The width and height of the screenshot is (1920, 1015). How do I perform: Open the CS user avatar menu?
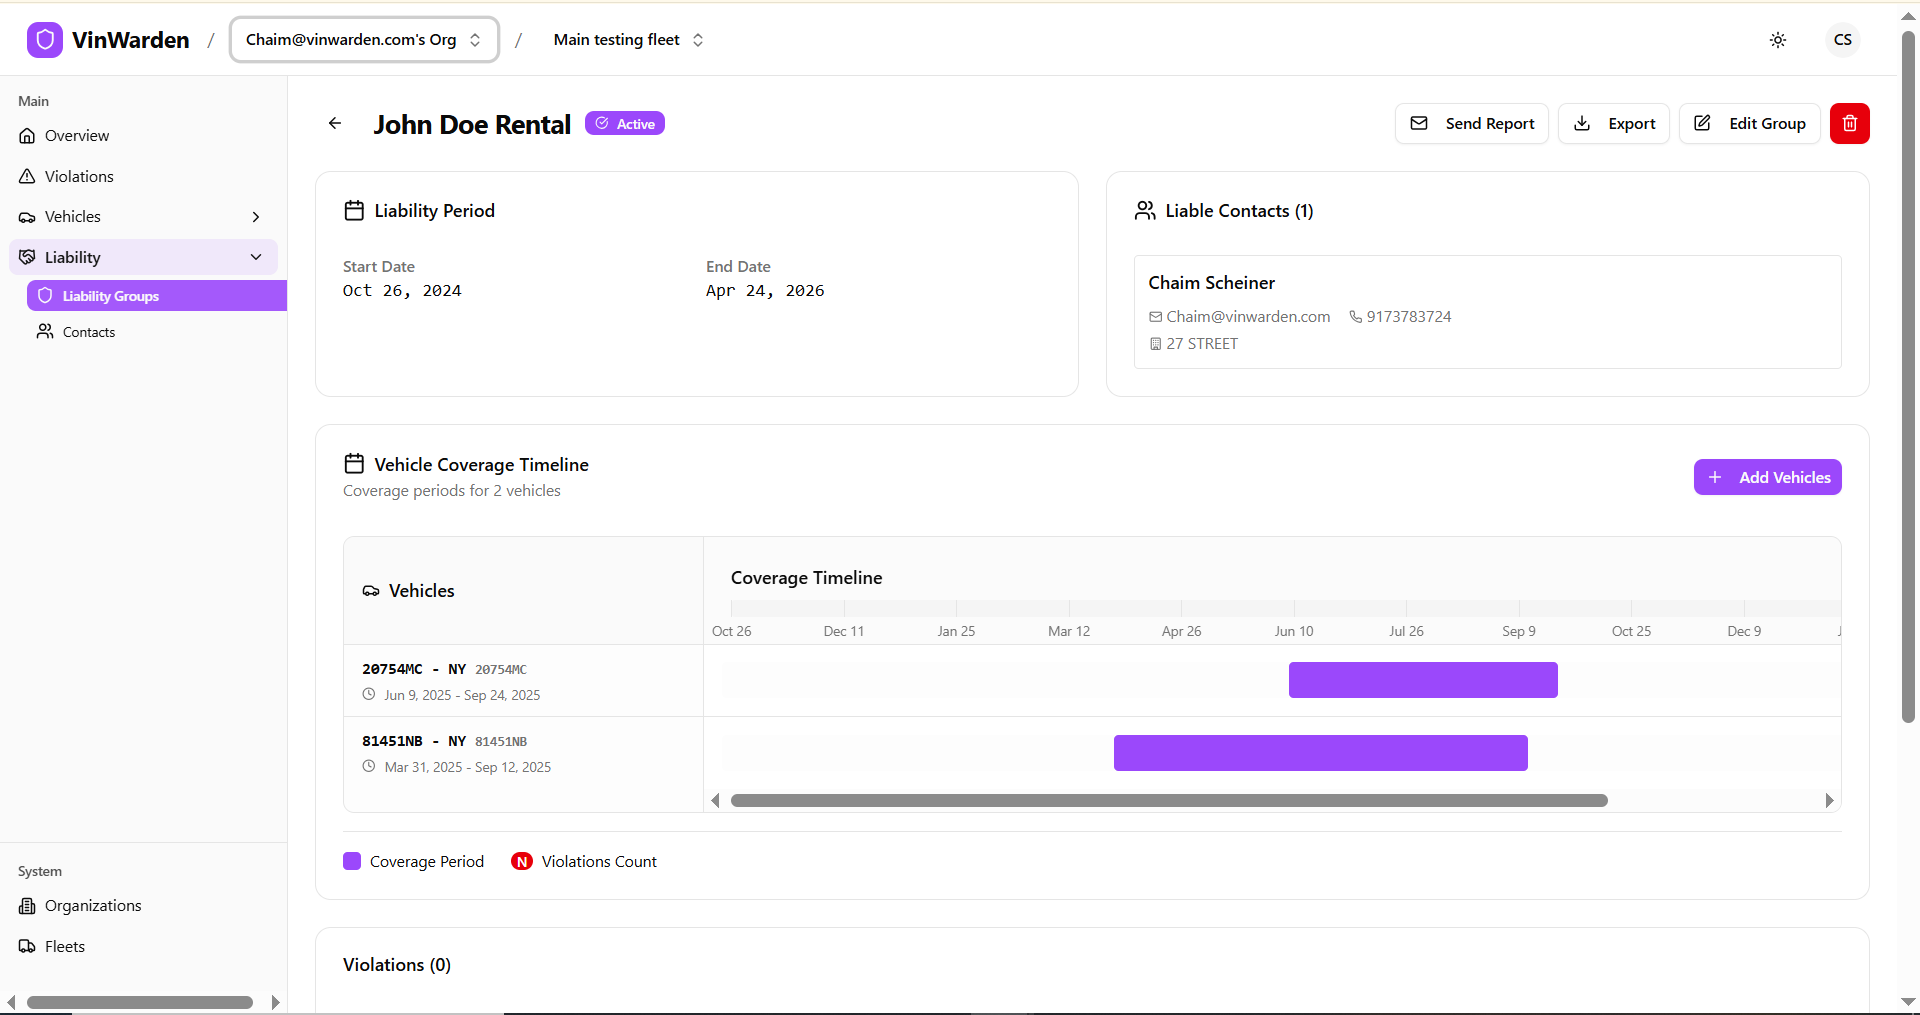(1842, 40)
